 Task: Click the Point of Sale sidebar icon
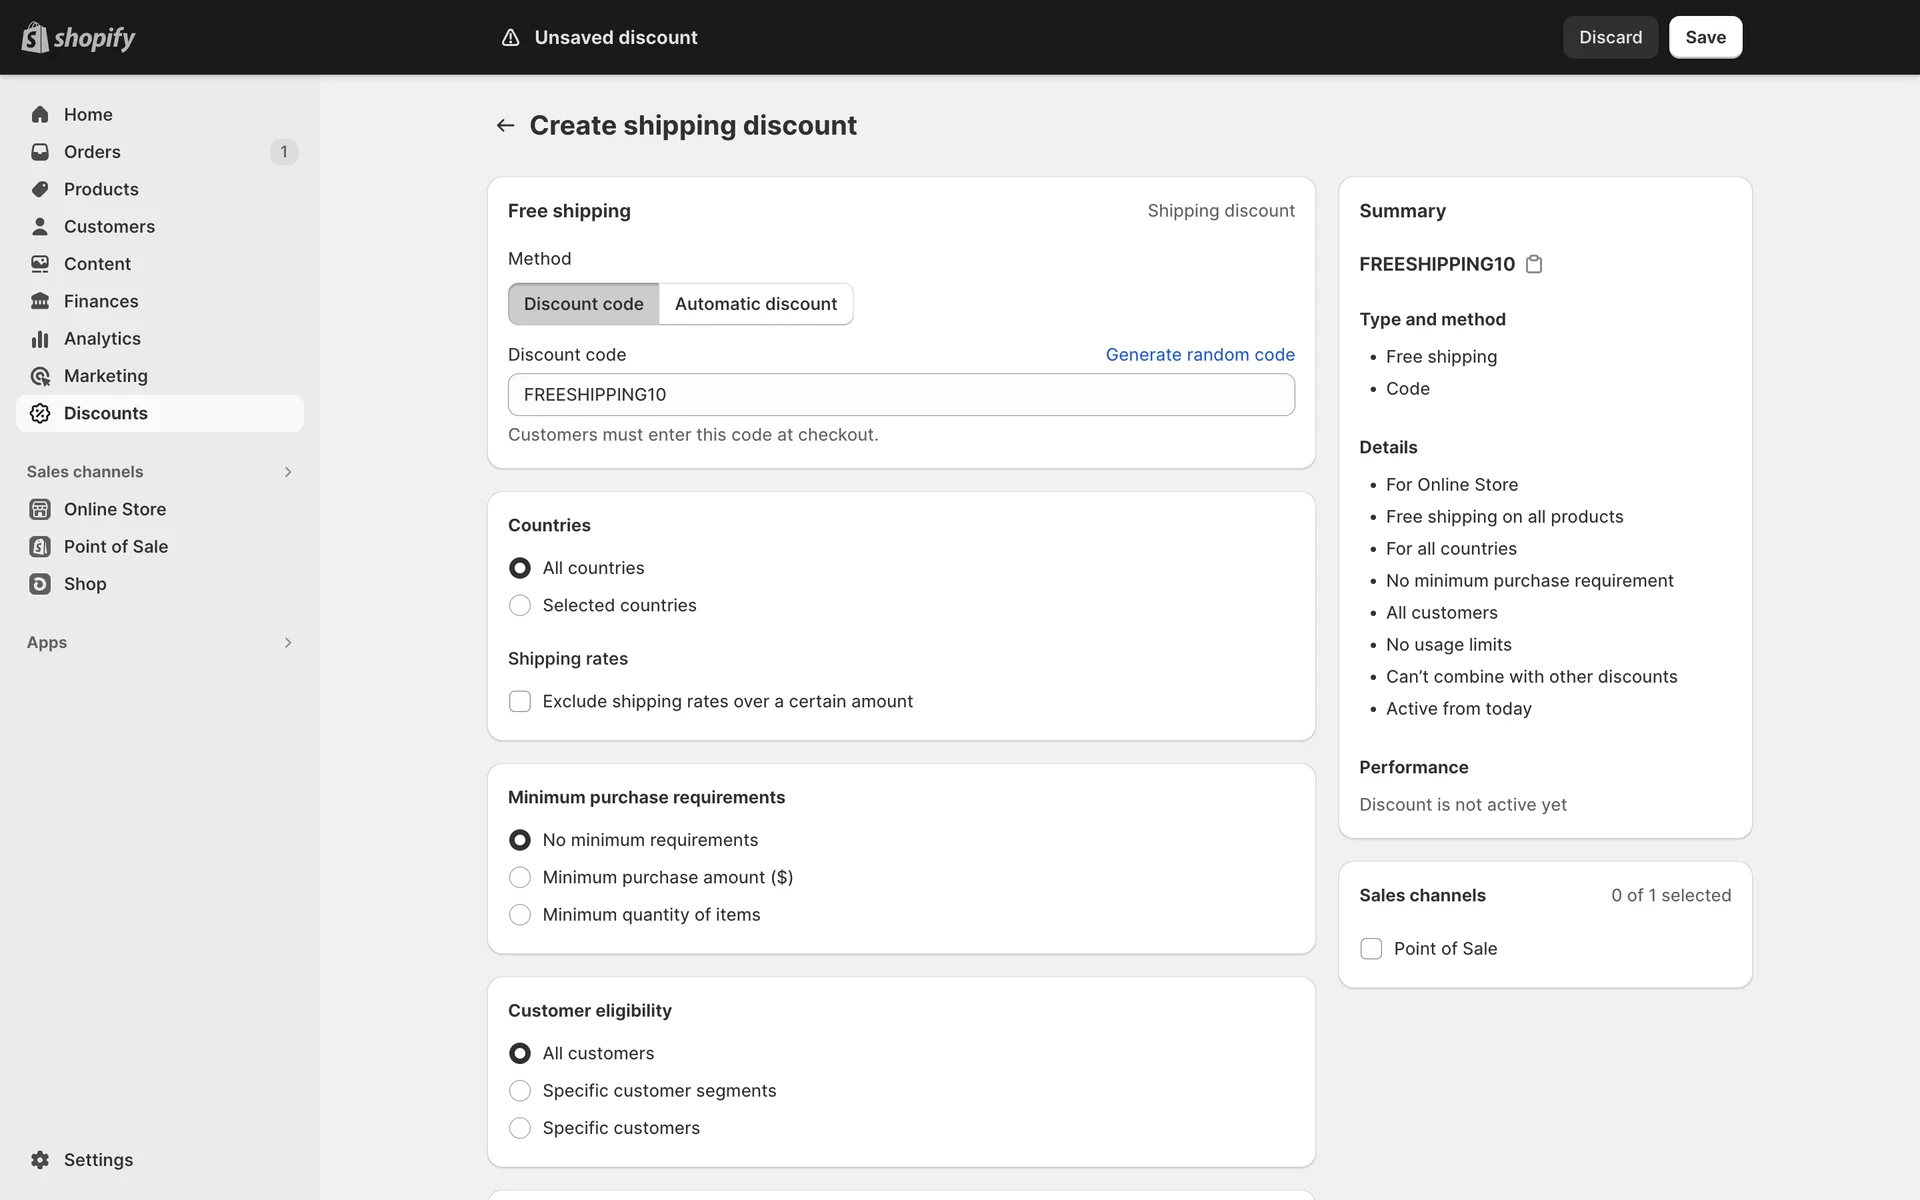(x=40, y=547)
